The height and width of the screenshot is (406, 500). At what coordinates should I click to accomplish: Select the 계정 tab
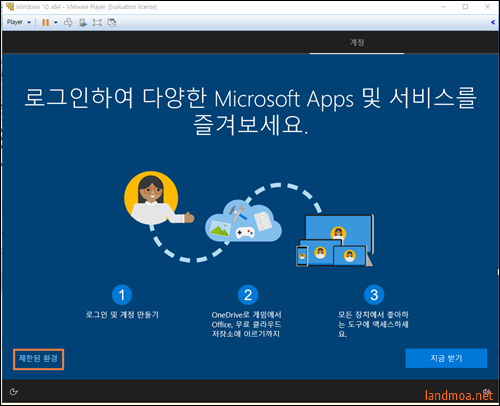point(357,42)
